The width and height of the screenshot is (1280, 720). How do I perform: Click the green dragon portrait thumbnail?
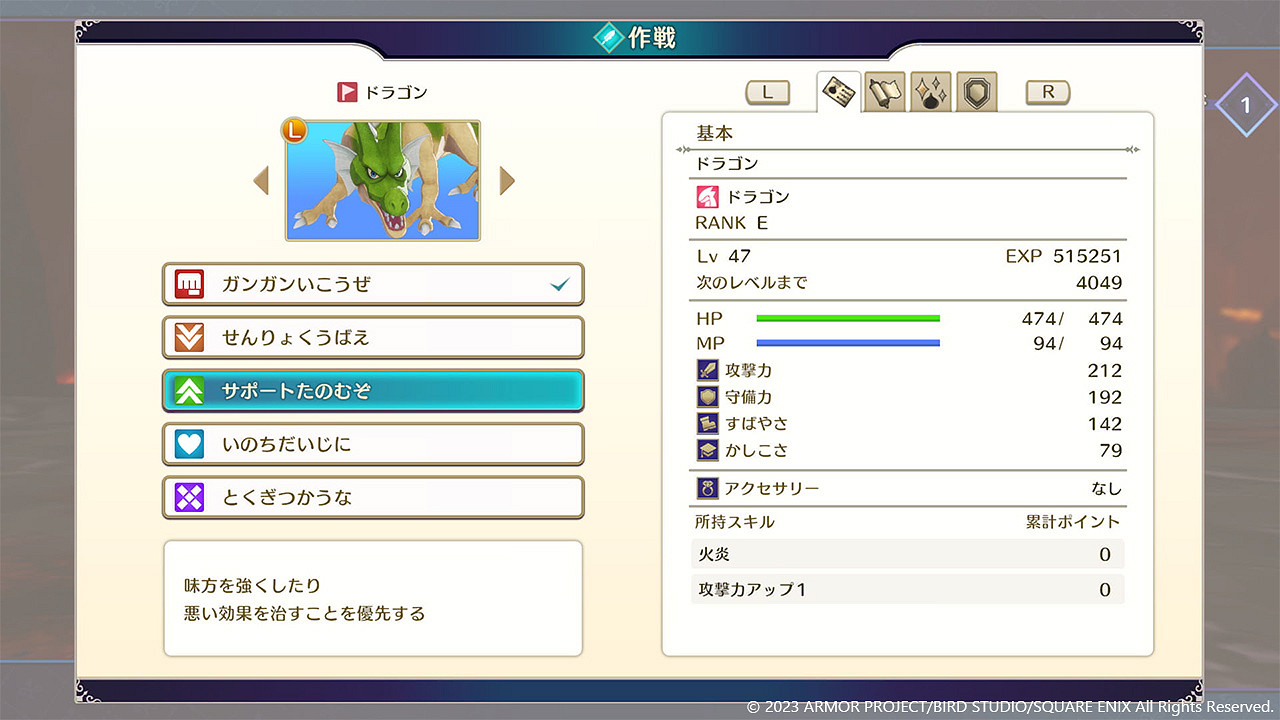383,181
